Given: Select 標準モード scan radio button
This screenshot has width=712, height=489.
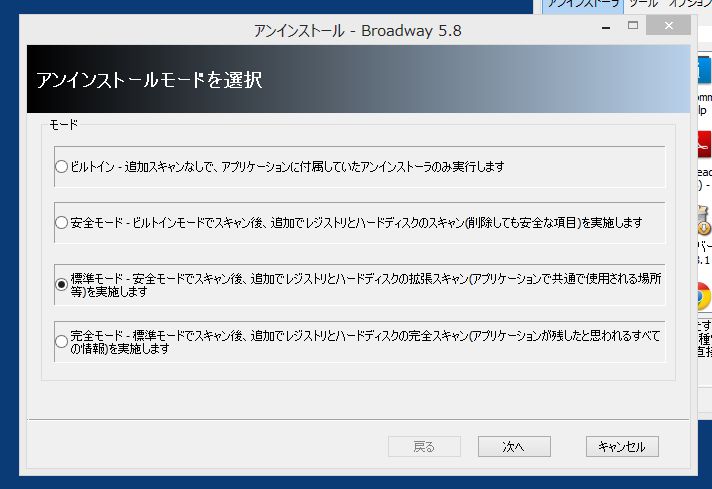Looking at the screenshot, I should (x=61, y=285).
